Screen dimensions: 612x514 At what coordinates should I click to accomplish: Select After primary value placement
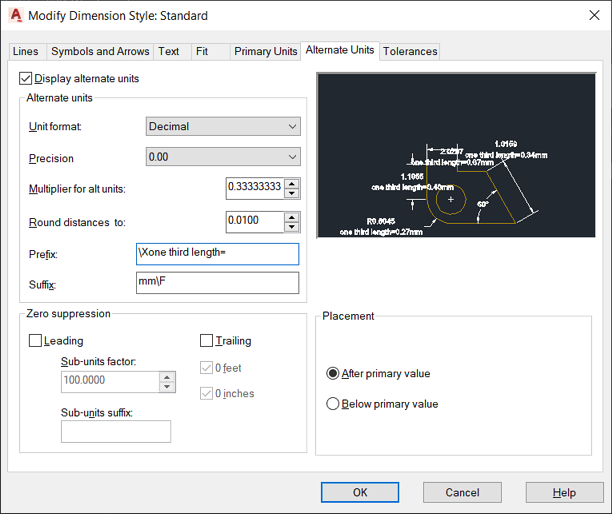(x=334, y=373)
